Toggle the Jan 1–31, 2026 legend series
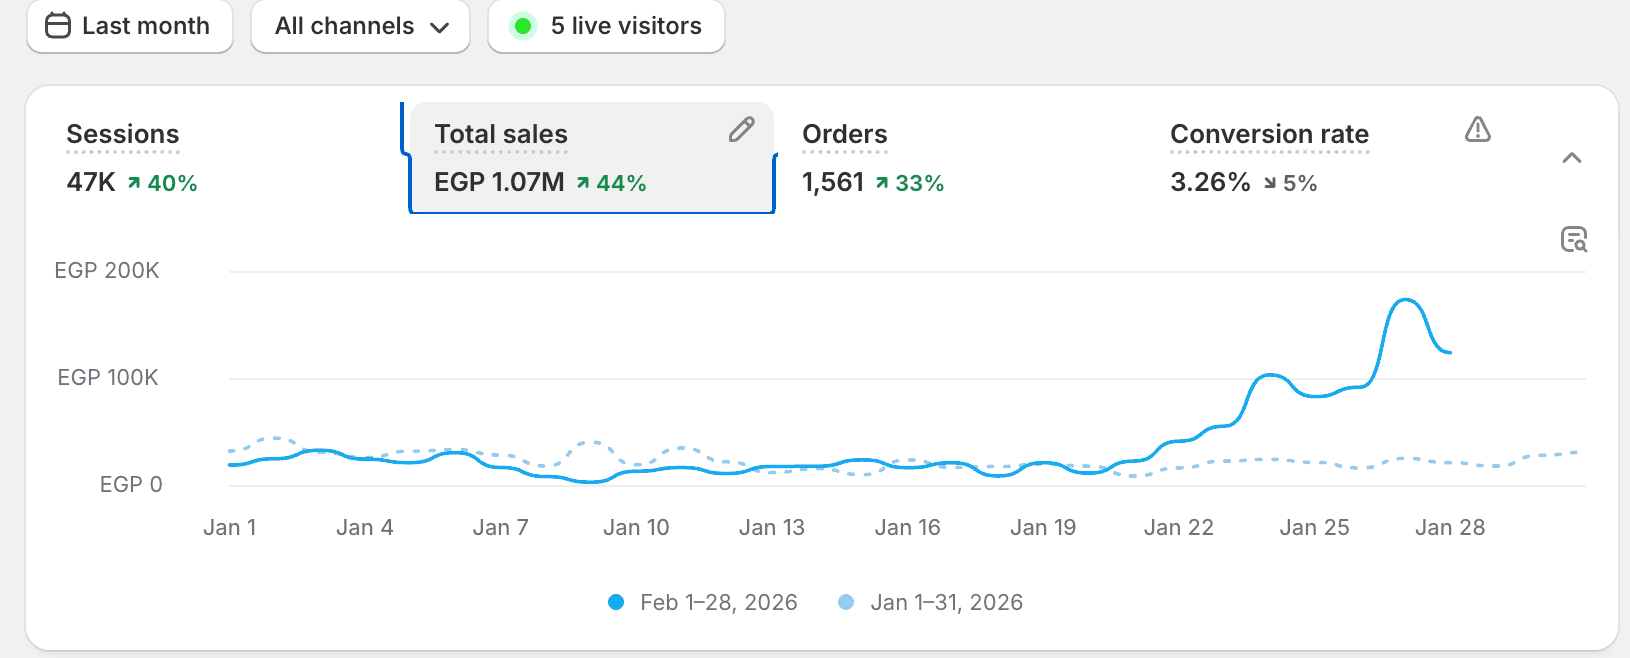This screenshot has height=658, width=1630. coord(931,602)
